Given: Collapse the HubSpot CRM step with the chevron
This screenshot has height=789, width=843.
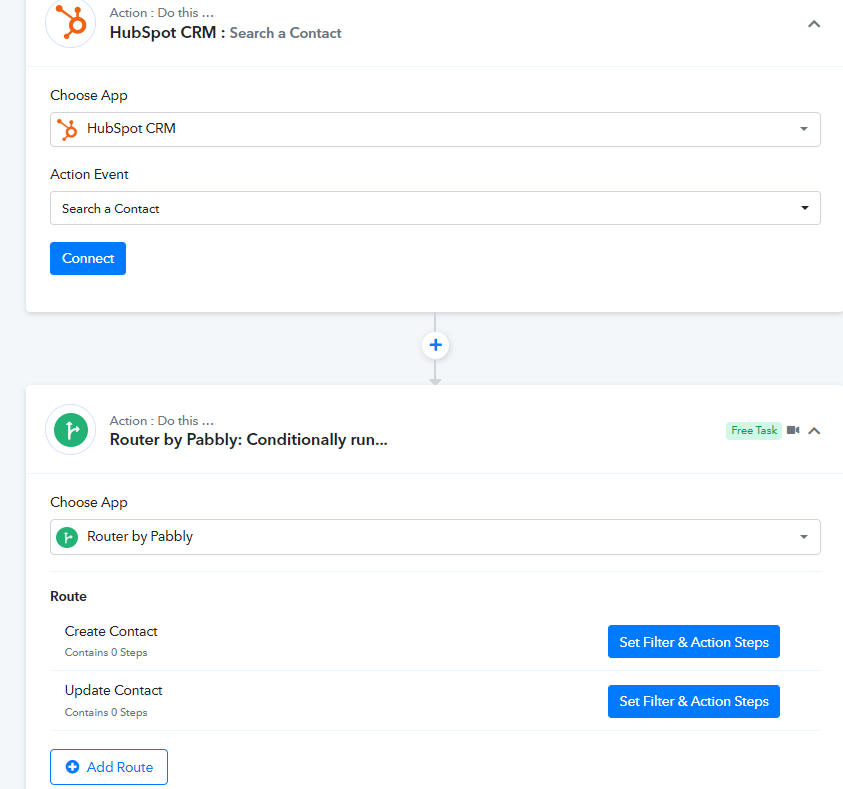Looking at the screenshot, I should 814,24.
